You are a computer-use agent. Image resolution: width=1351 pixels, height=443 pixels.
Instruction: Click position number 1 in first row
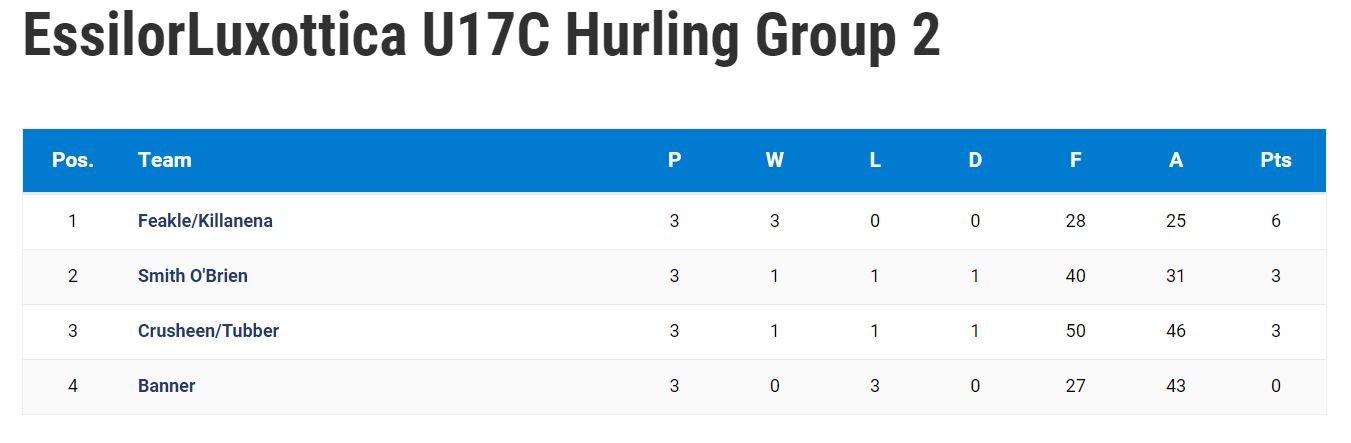[72, 221]
